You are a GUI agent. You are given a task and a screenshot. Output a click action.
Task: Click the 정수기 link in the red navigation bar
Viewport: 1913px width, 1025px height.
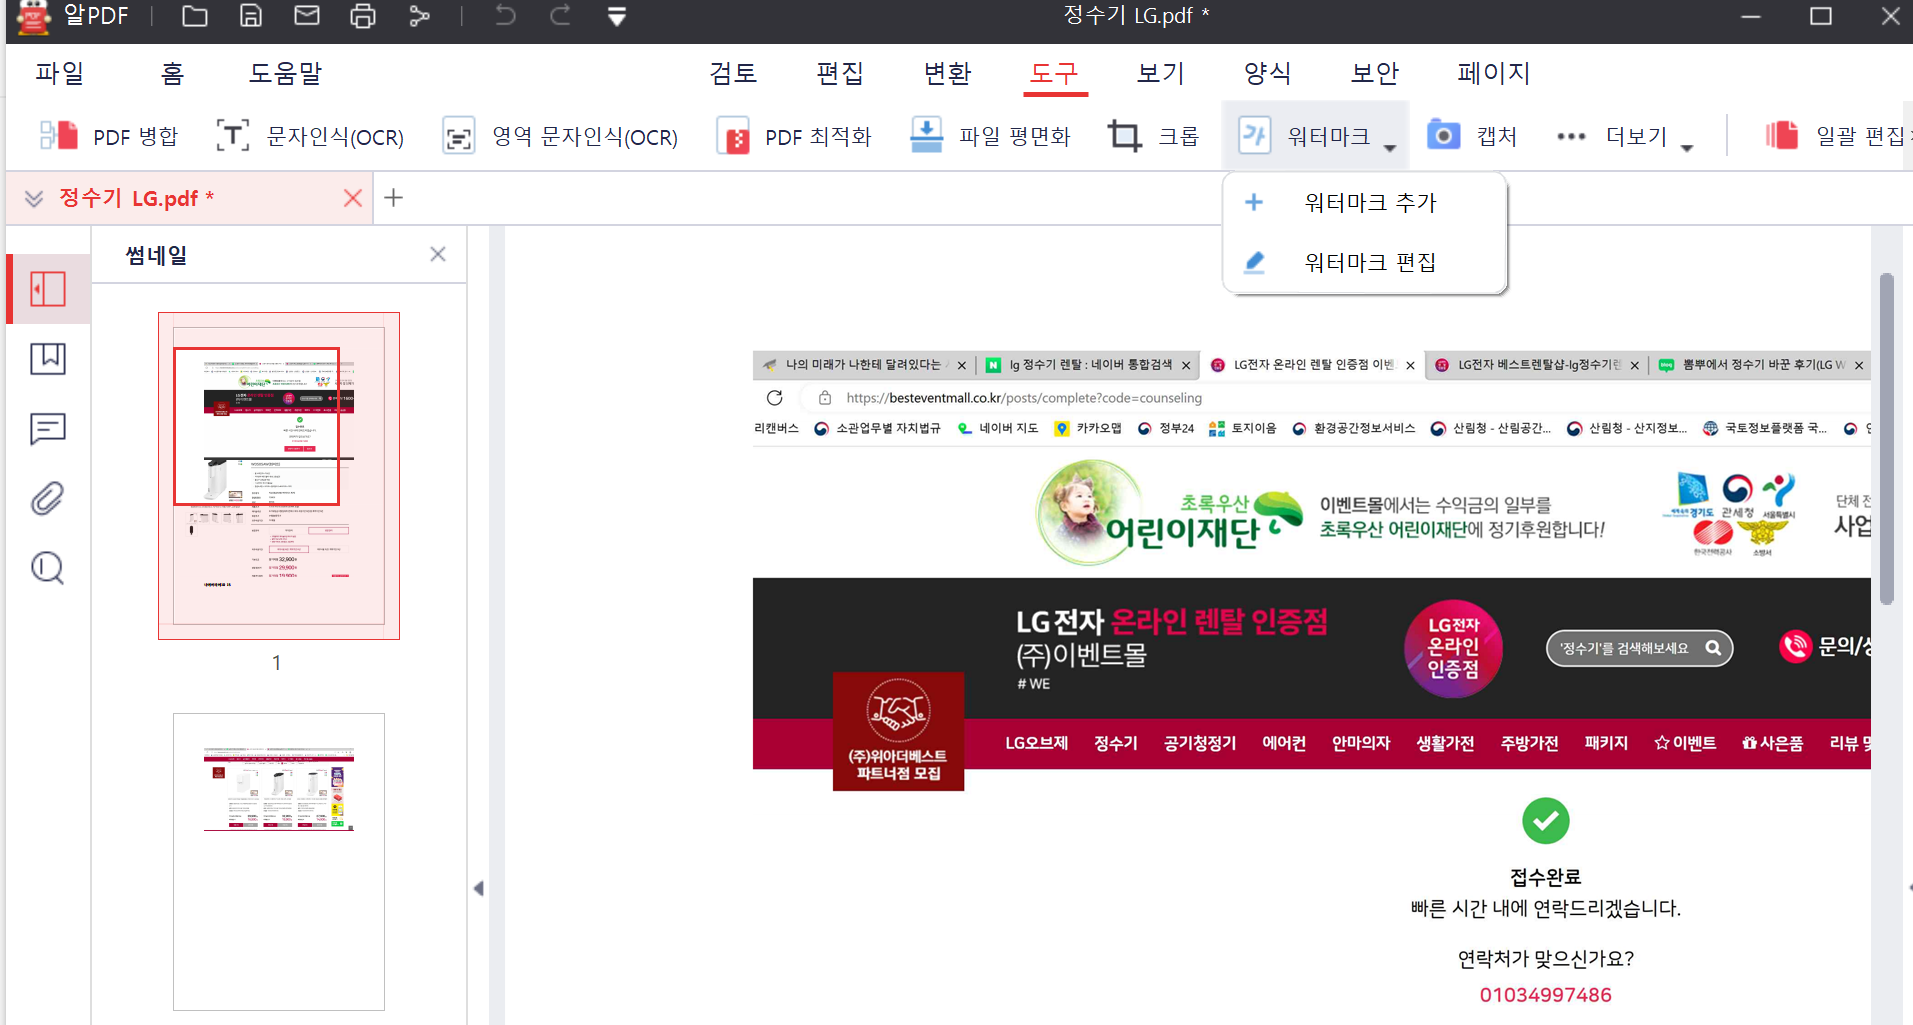[x=1116, y=743]
